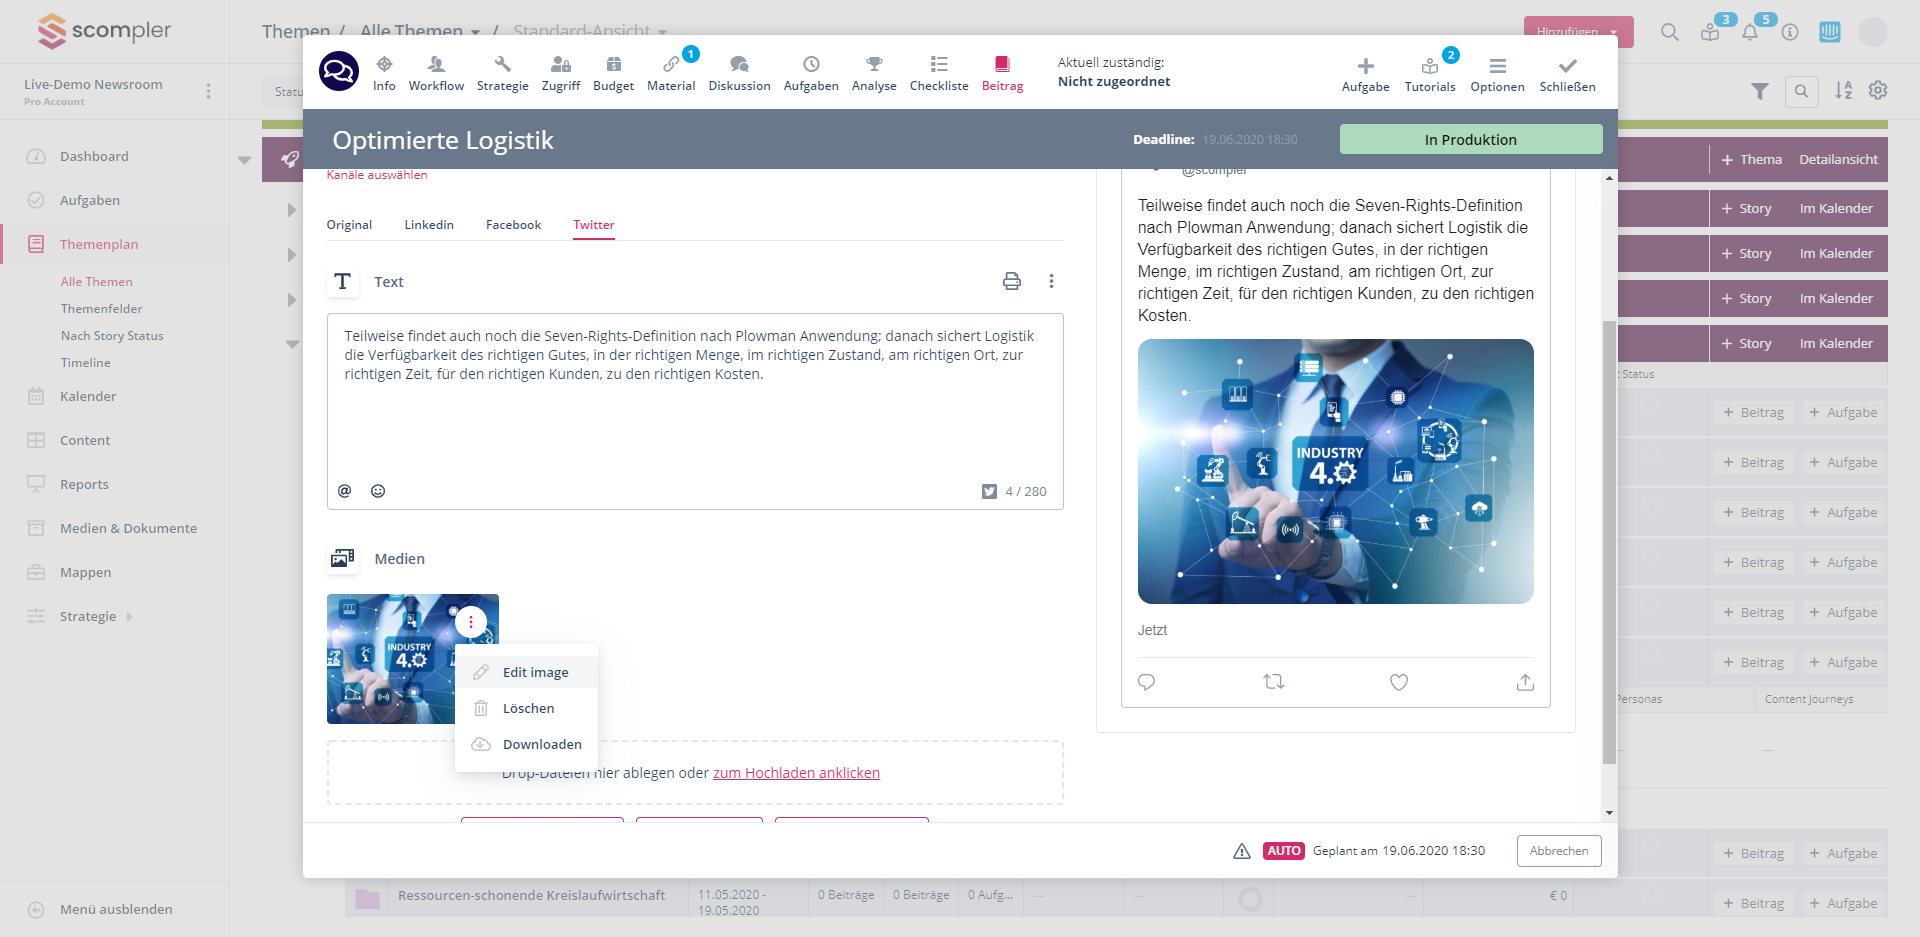The image size is (1920, 937).
Task: Open three-dot menu on media thumbnail
Action: point(471,622)
